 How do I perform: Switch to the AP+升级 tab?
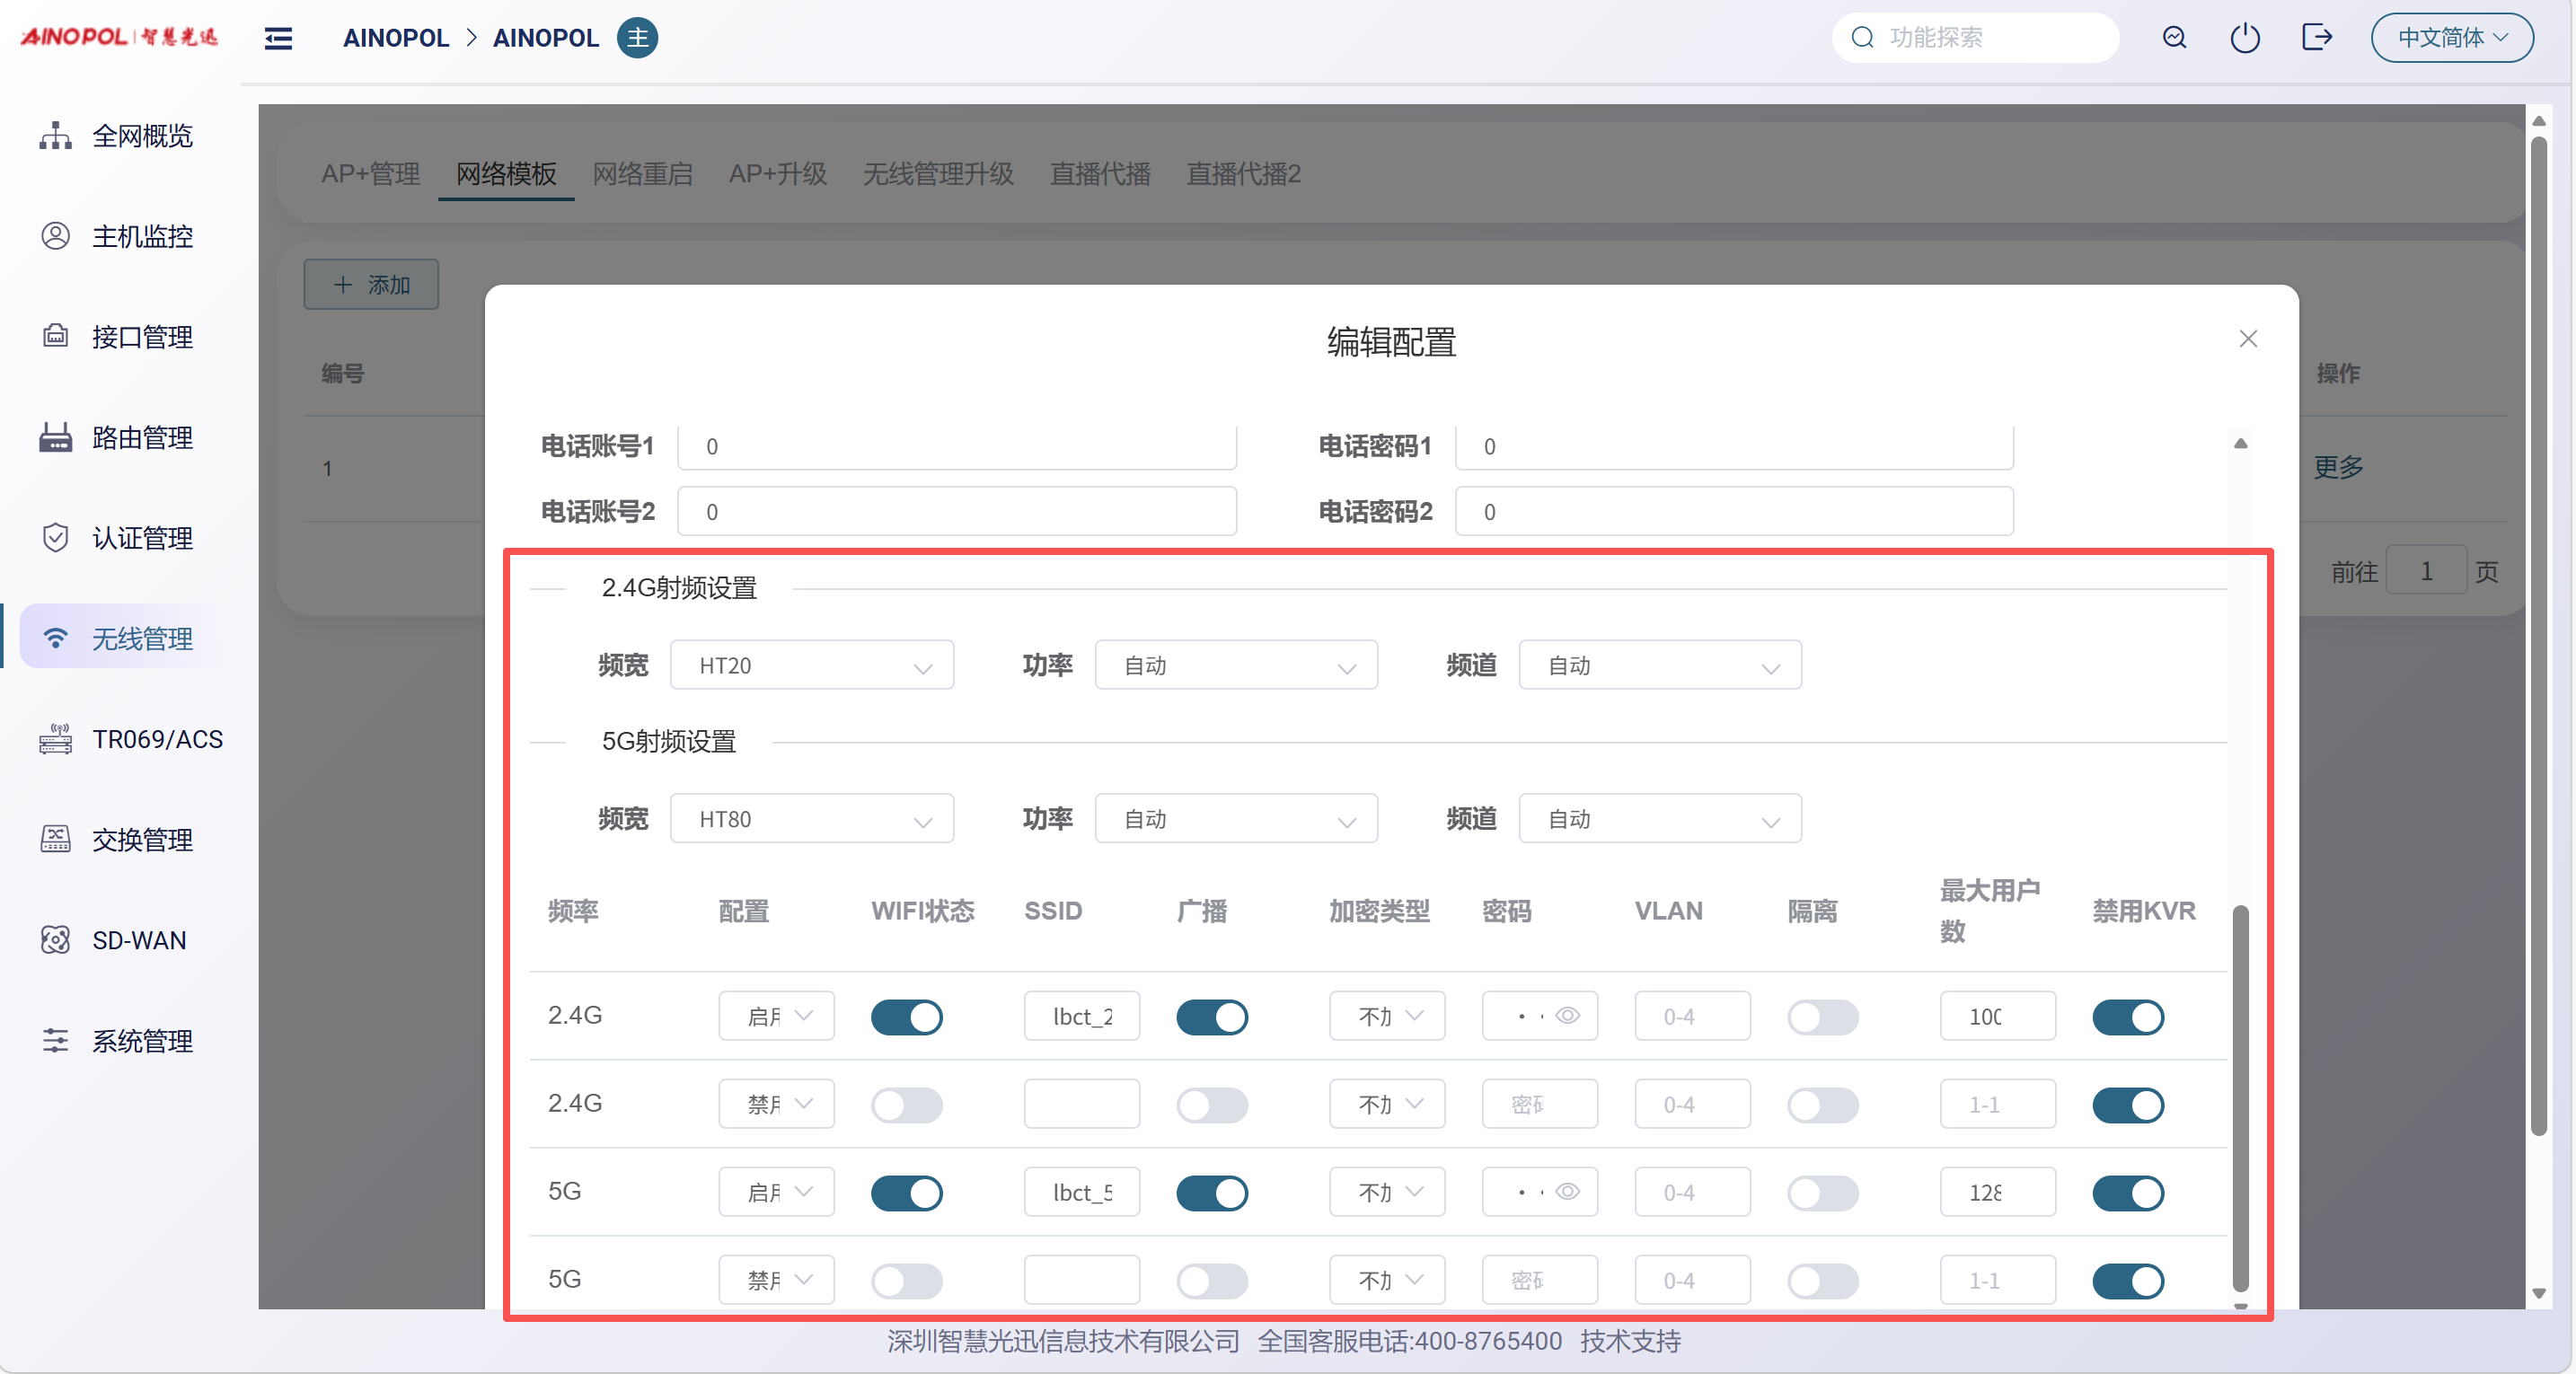[x=777, y=174]
